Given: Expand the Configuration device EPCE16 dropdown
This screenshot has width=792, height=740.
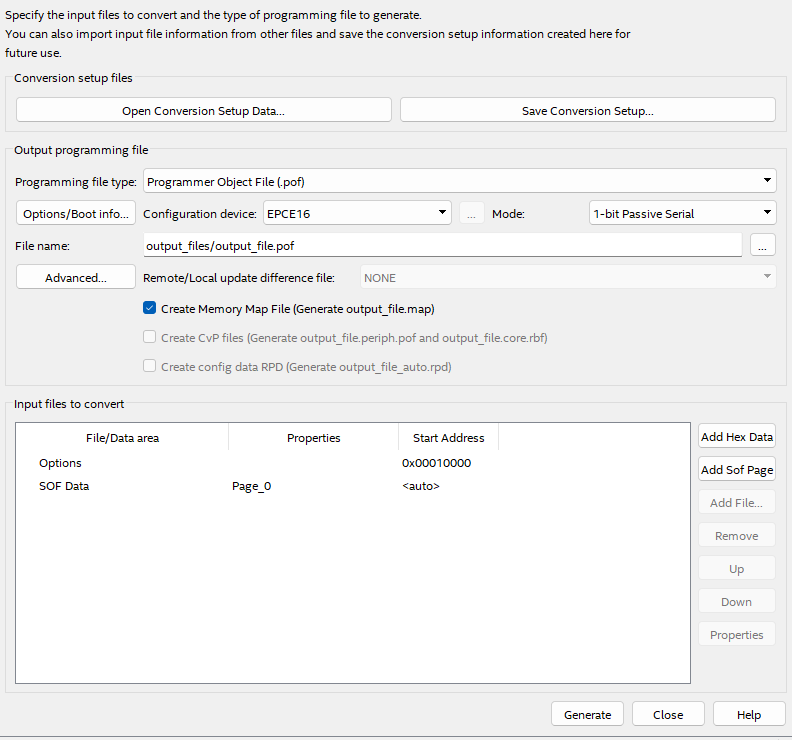Looking at the screenshot, I should pyautogui.click(x=358, y=213).
